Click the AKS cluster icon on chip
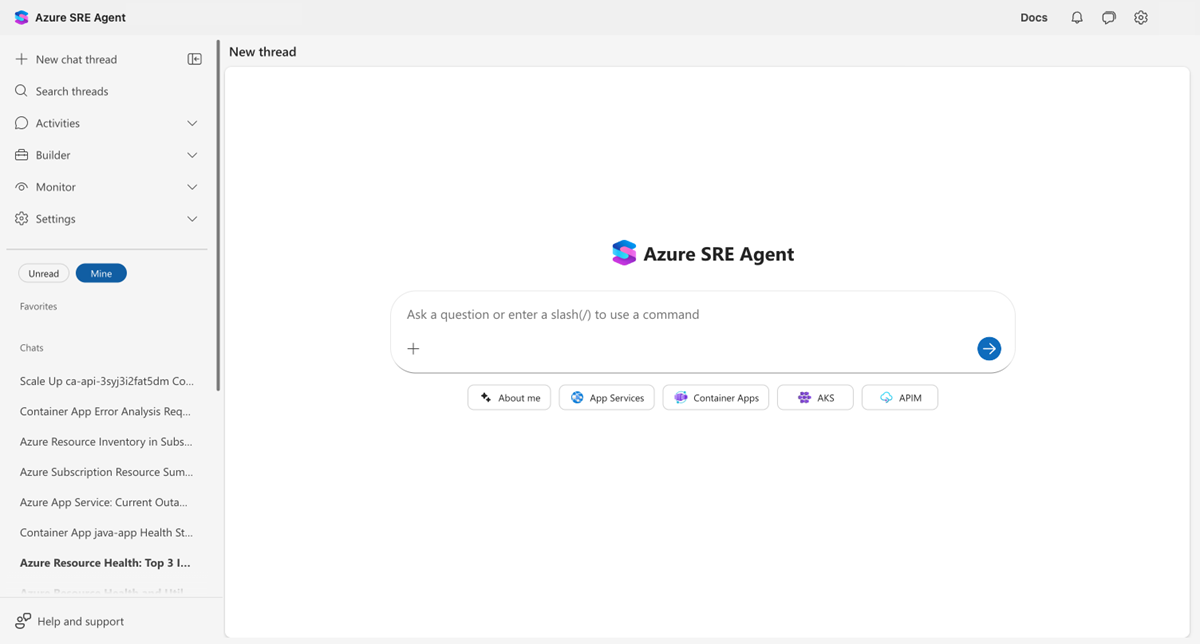The image size is (1200, 644). (804, 398)
